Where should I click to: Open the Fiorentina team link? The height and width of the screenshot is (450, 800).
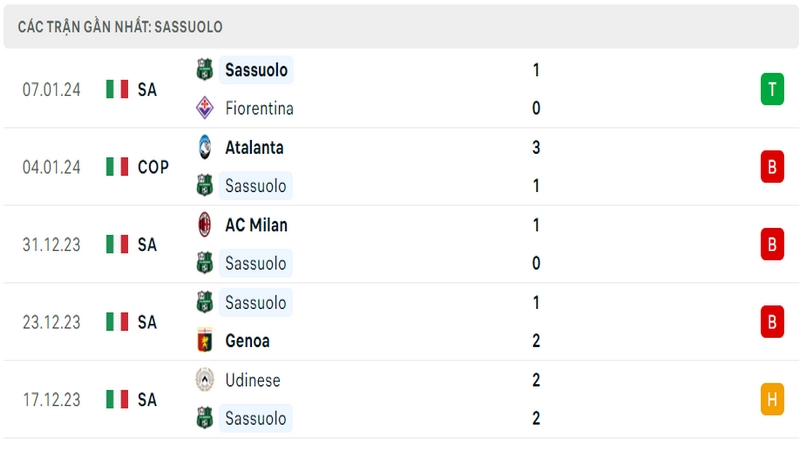[x=259, y=108]
